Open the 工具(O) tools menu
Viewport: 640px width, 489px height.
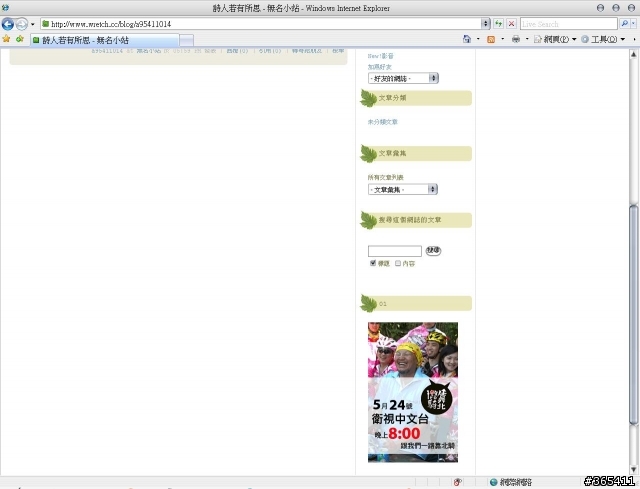[x=603, y=39]
